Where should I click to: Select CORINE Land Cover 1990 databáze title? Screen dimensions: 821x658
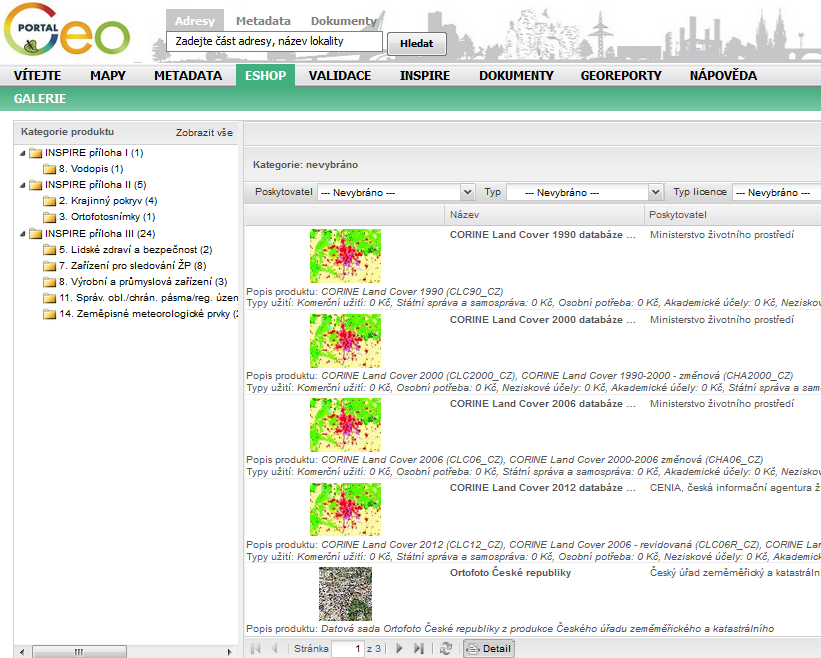[x=542, y=235]
